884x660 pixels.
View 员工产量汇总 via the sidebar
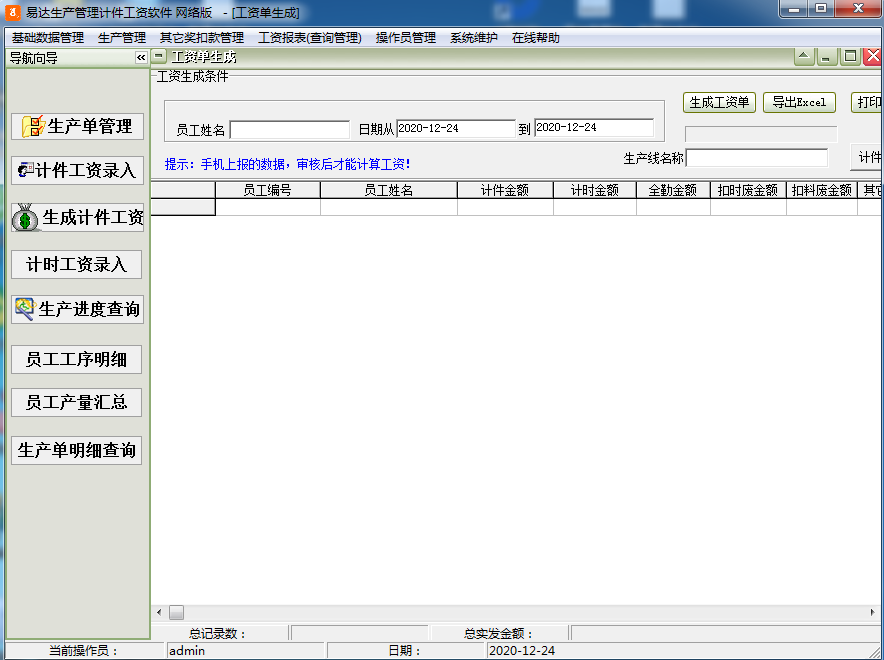coord(76,402)
